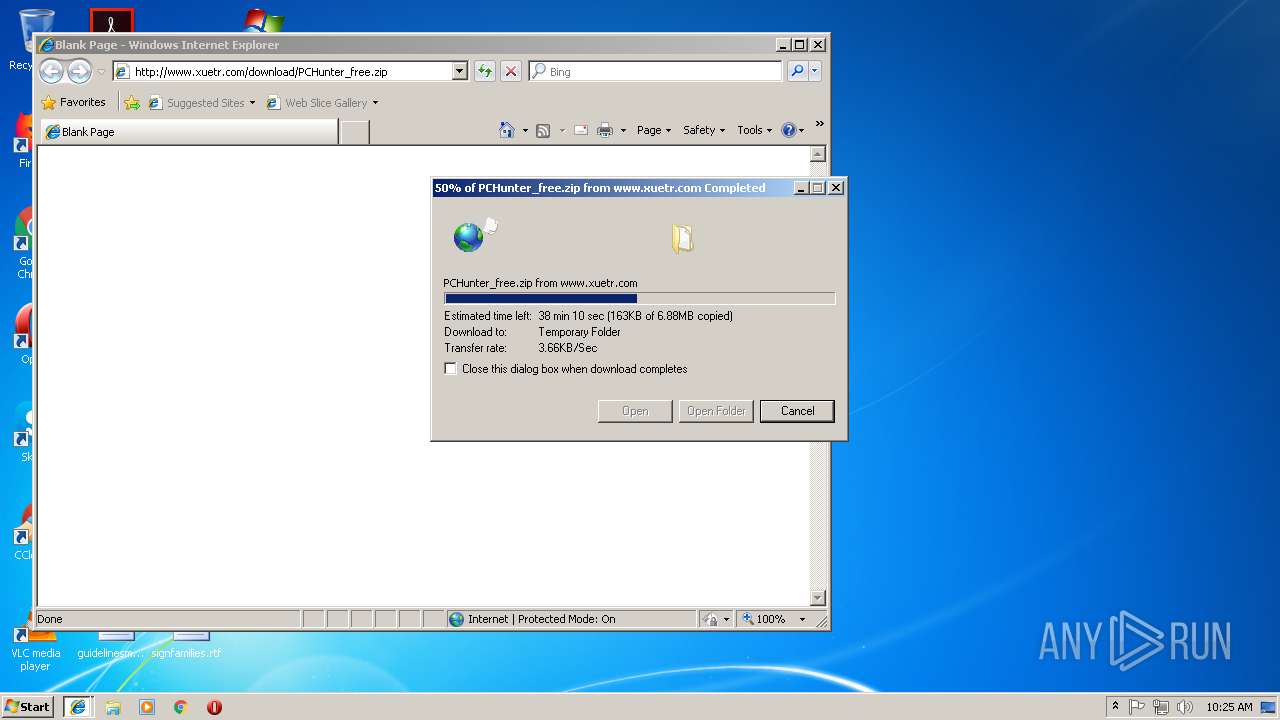Screen dimensions: 1280x720
Task: Open Google Chrome from the taskbar
Action: pos(181,707)
